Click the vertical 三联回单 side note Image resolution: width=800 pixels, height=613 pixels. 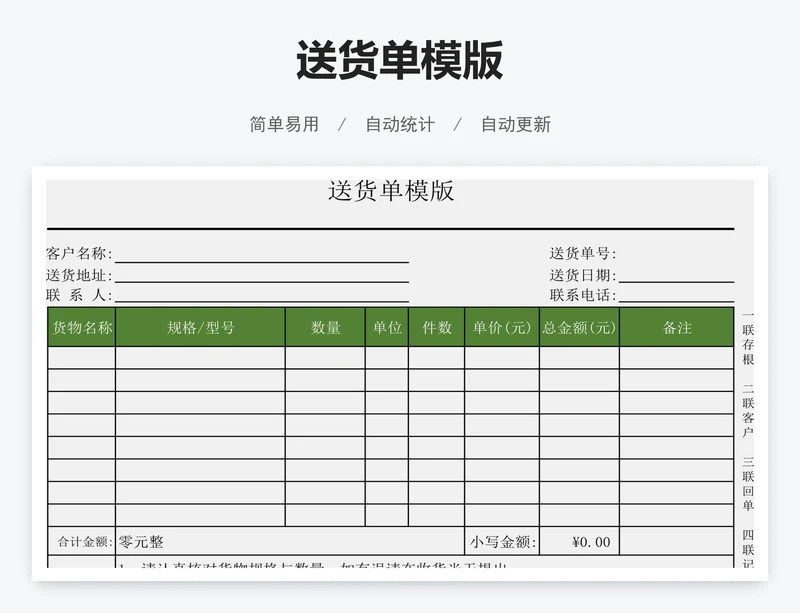(x=748, y=483)
